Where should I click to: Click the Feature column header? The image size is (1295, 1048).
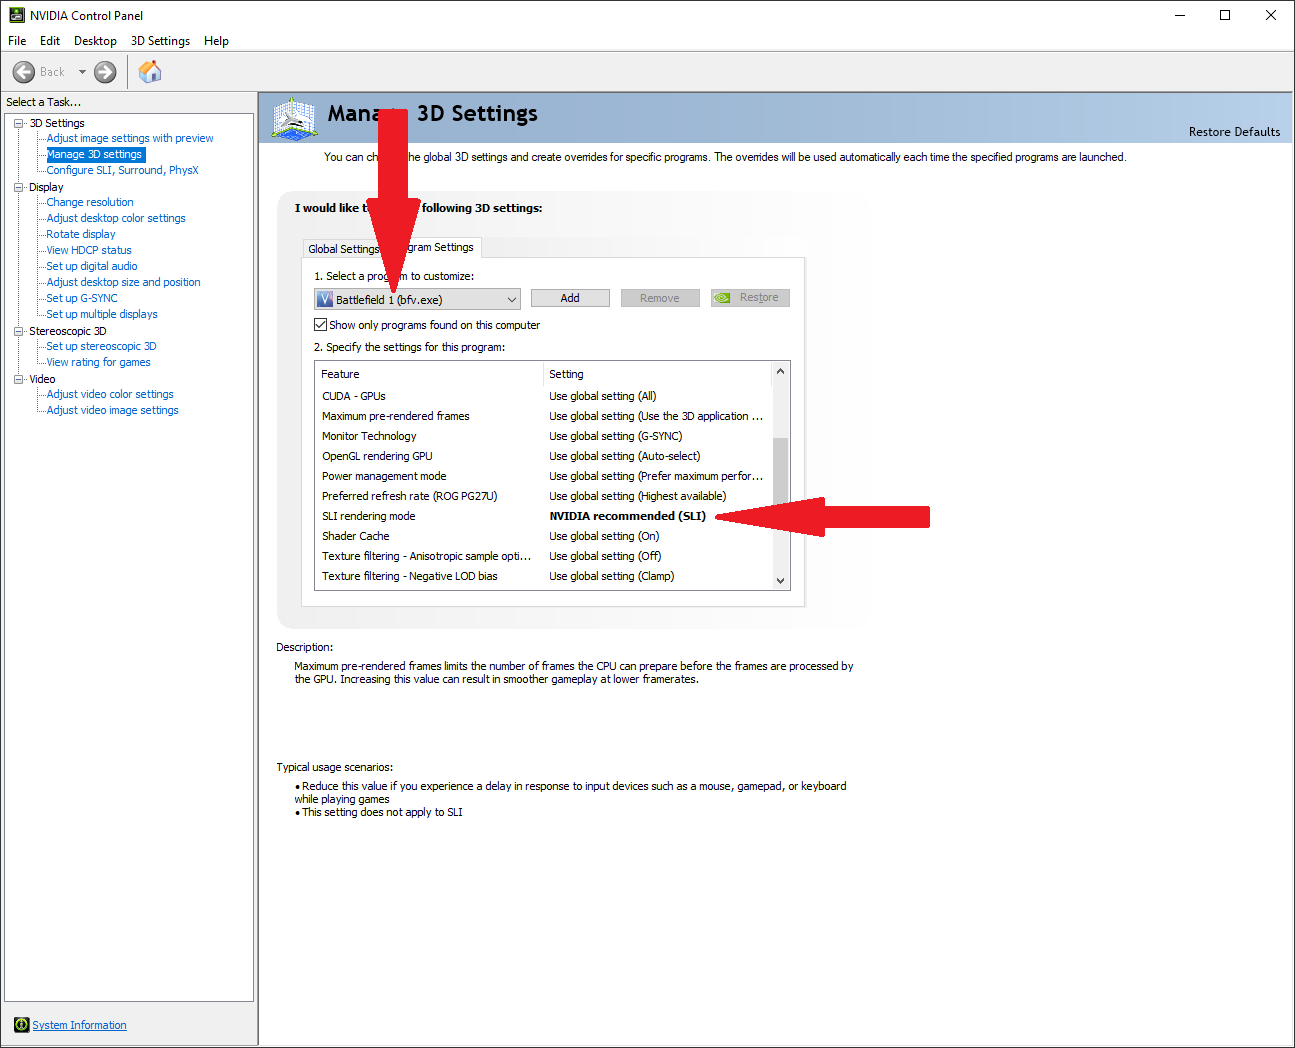429,374
